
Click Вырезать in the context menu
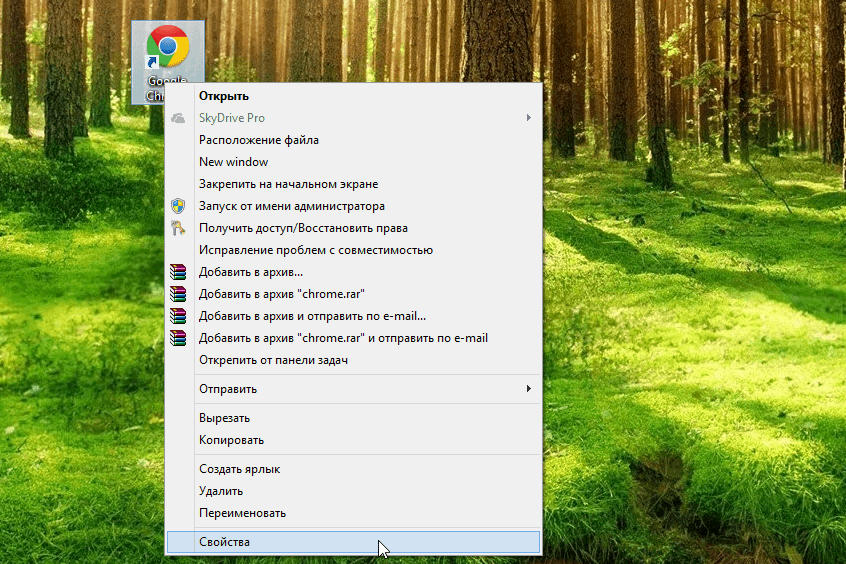[224, 418]
